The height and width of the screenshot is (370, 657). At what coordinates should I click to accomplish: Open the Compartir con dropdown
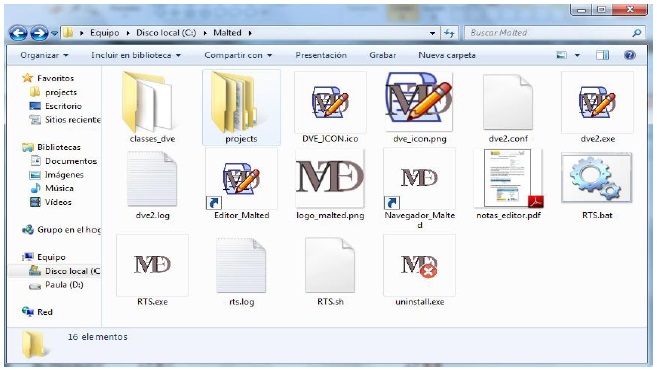(238, 55)
